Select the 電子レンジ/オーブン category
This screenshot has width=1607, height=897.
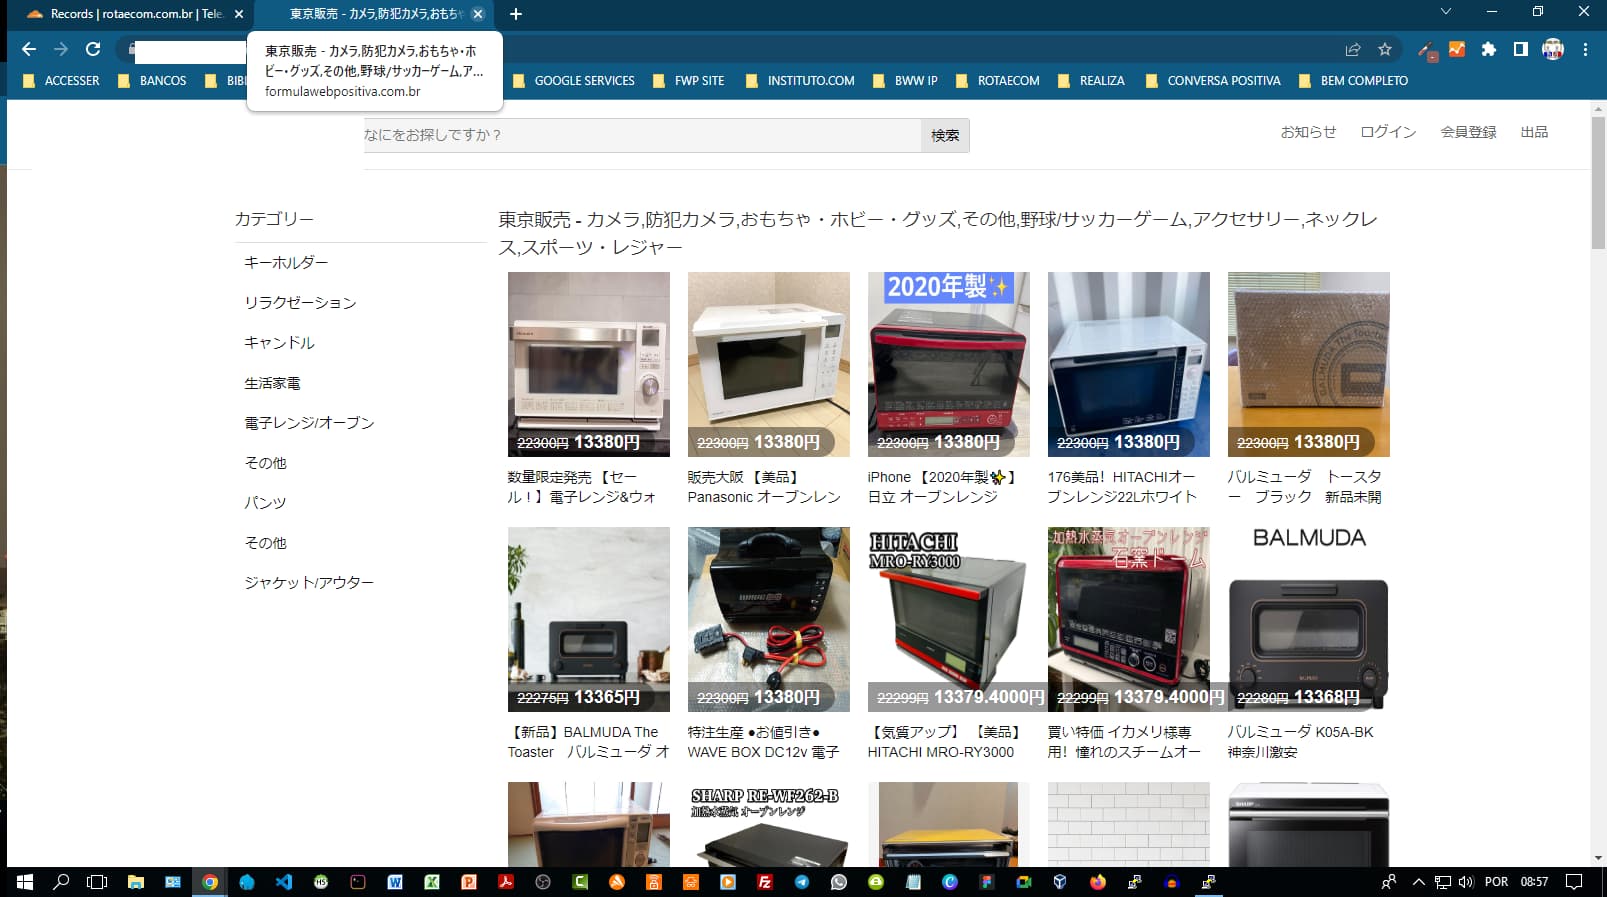309,422
